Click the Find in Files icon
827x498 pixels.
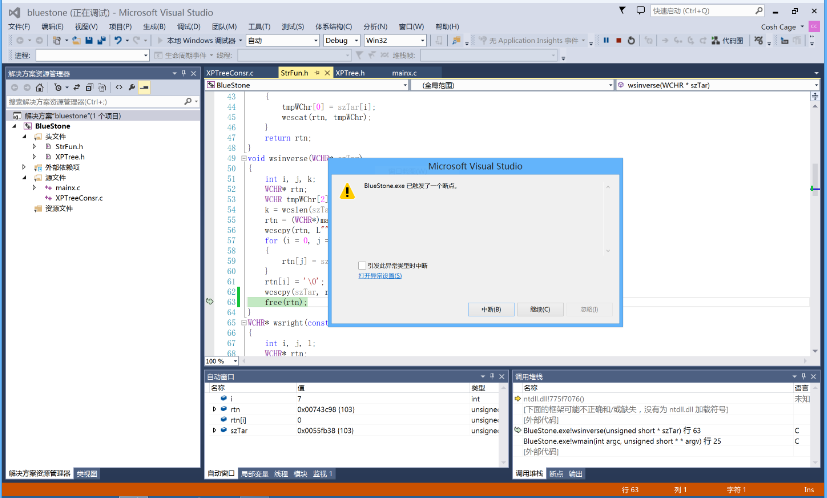pyautogui.click(x=456, y=40)
